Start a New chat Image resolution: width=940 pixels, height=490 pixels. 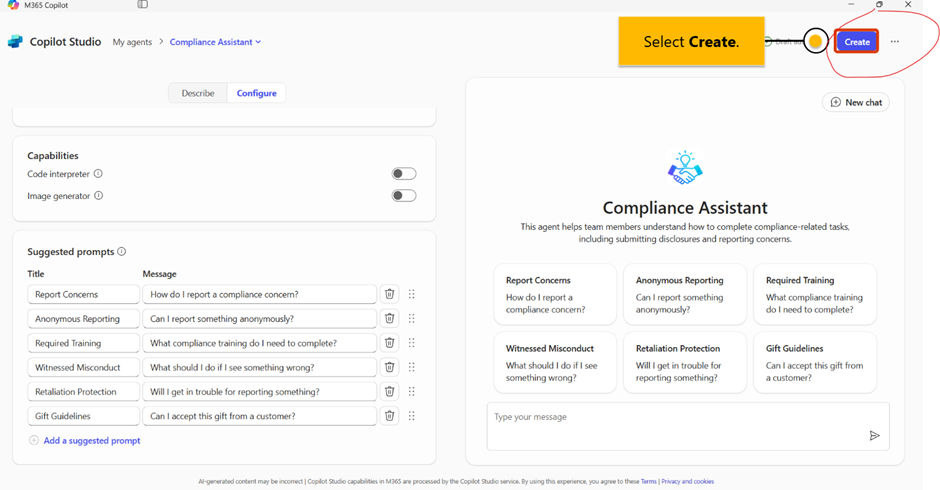(x=855, y=103)
